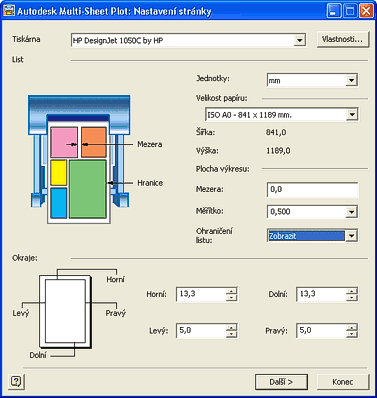Click the margins page diagram under Okraje

click(65, 311)
